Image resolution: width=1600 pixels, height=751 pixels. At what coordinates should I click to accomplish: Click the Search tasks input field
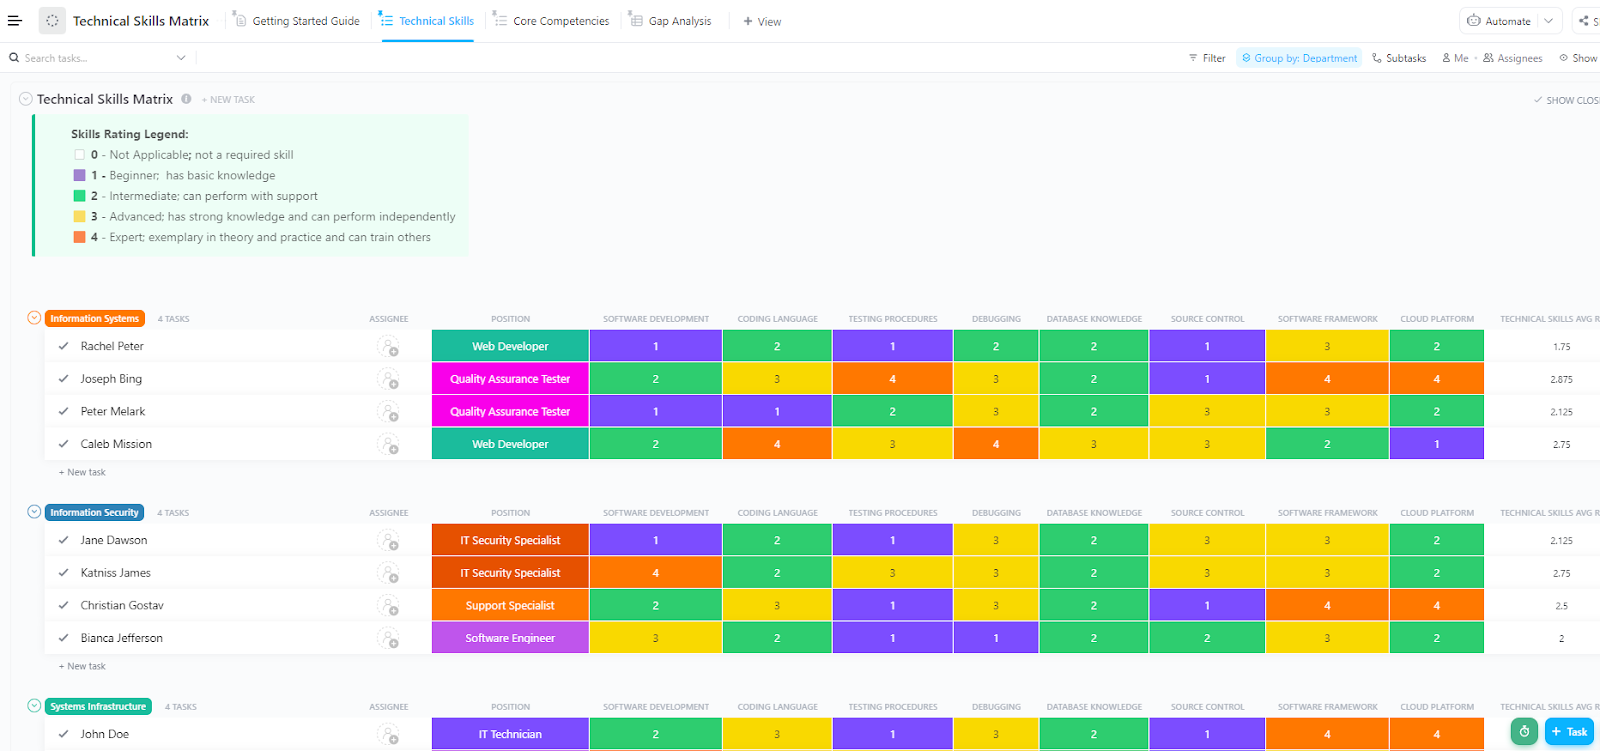pos(97,58)
